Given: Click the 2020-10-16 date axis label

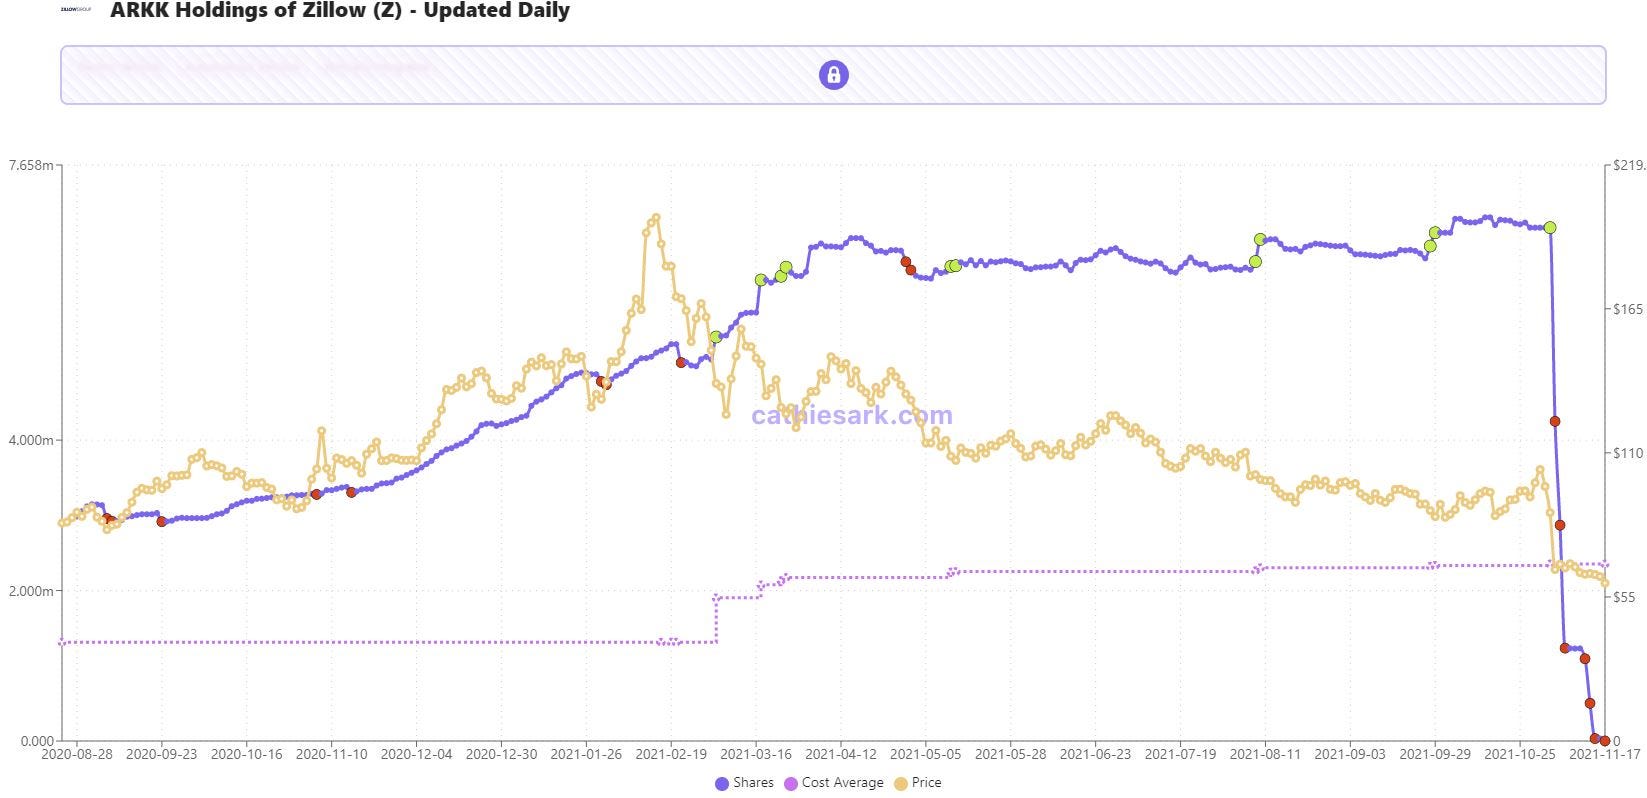Looking at the screenshot, I should (246, 755).
